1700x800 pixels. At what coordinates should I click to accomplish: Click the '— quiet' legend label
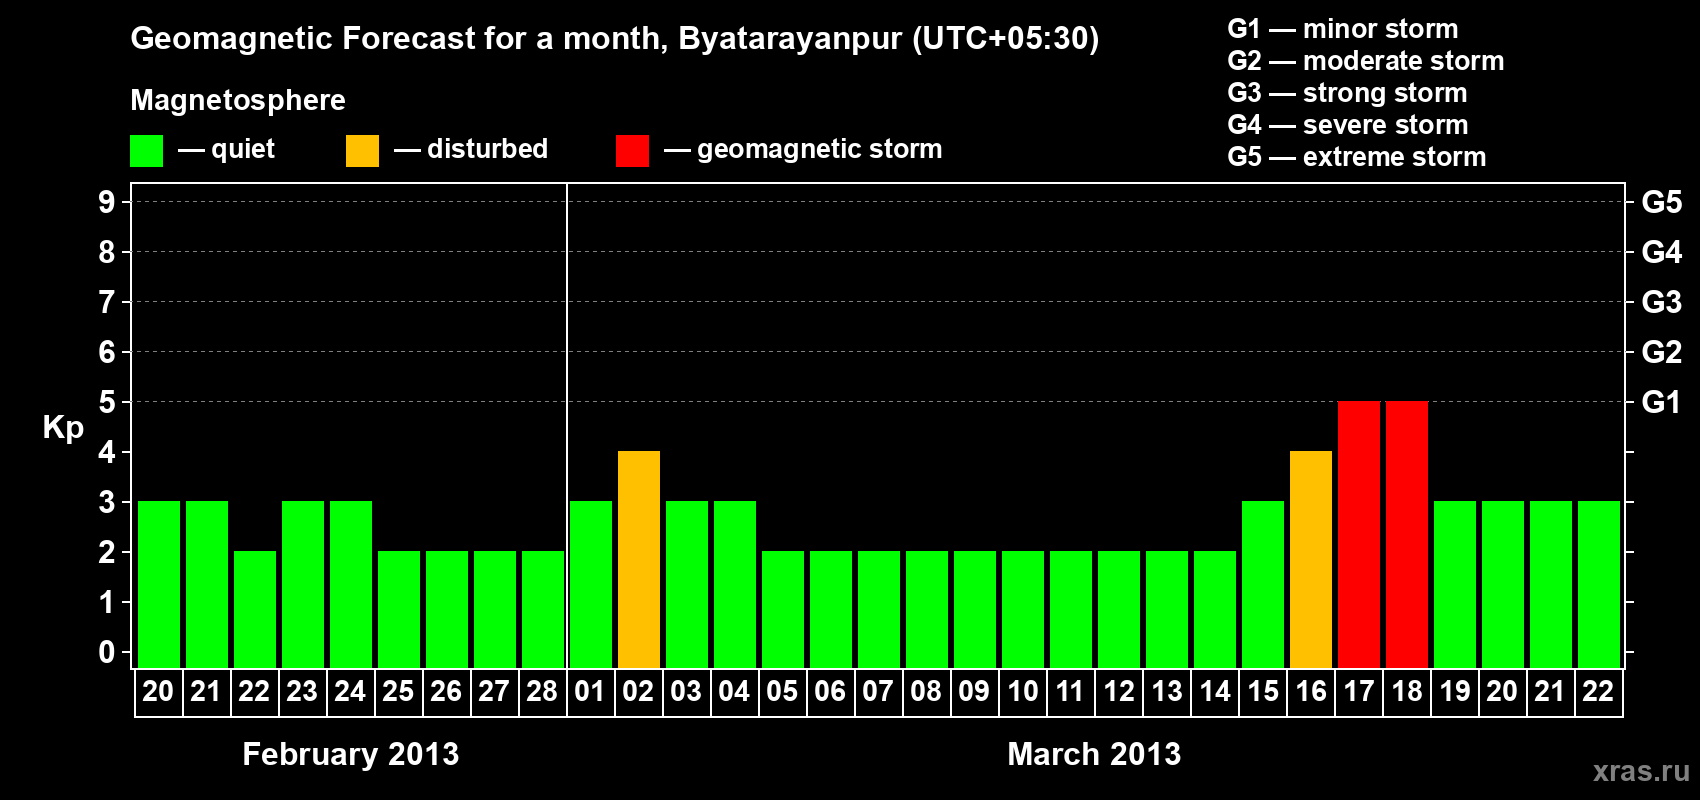click(227, 149)
